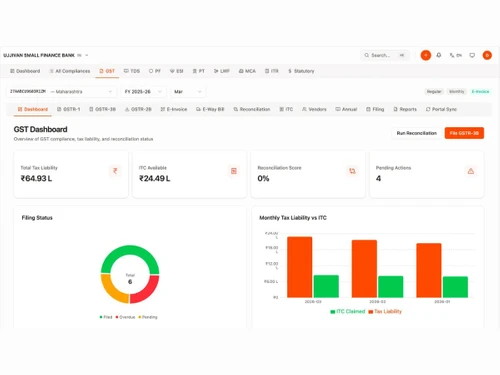Toggle the Pending legend entry
500x375 pixels.
(148, 317)
